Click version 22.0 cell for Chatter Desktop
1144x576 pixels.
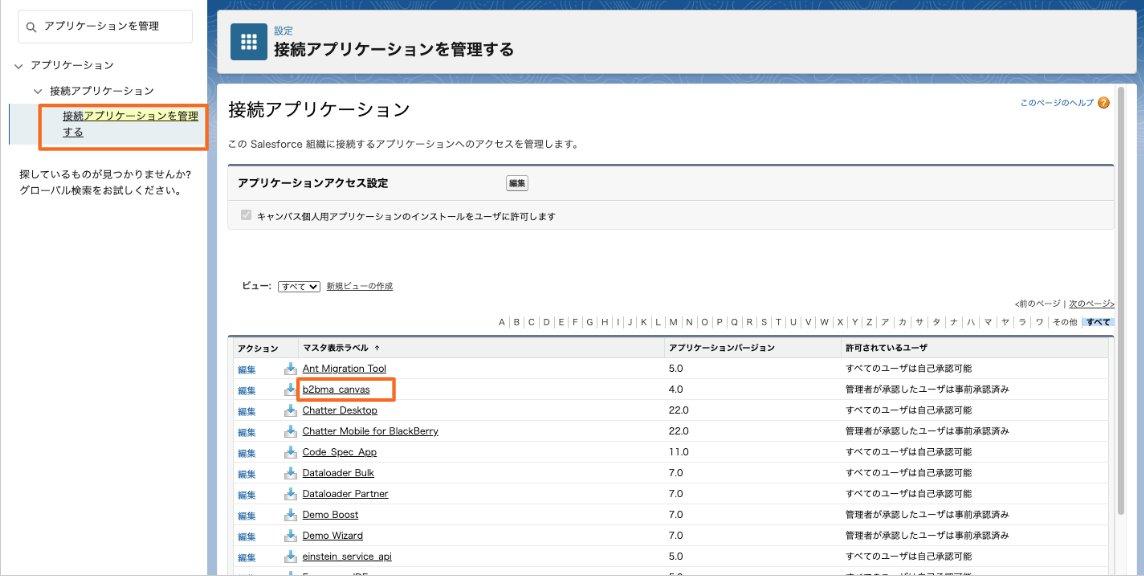point(679,410)
